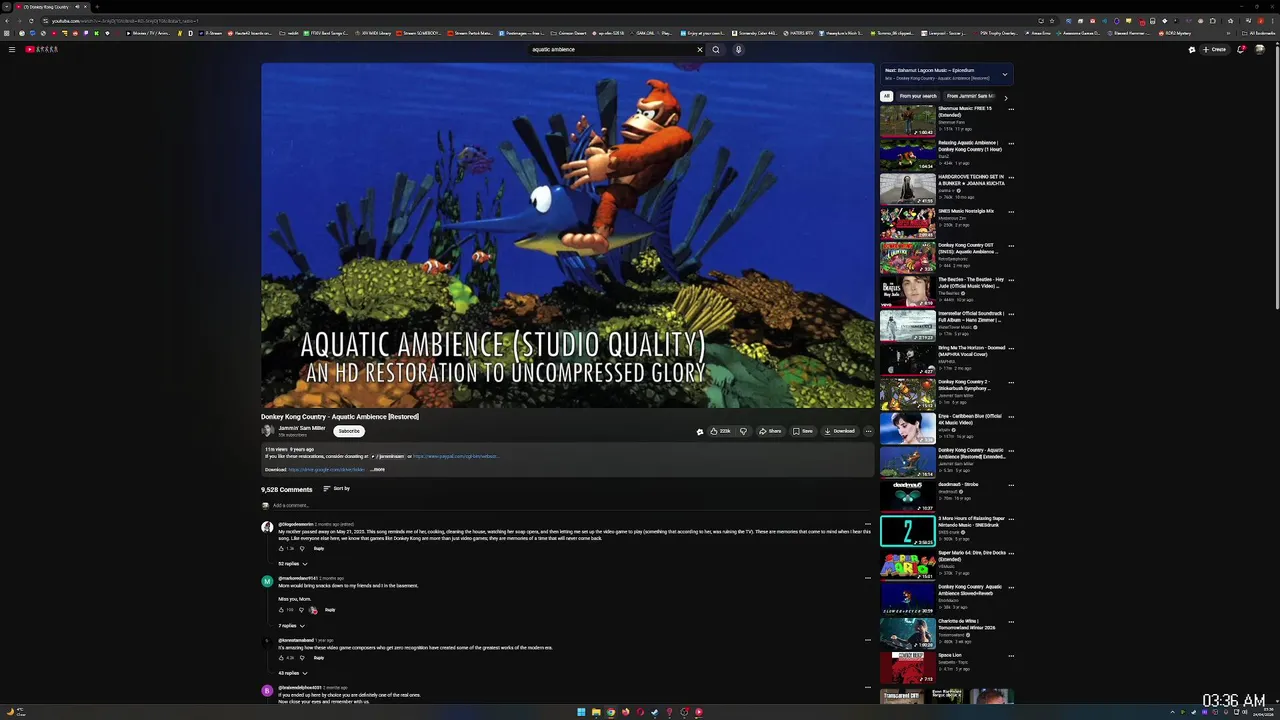
Task: Expand 7 replies on second comment
Action: point(292,626)
